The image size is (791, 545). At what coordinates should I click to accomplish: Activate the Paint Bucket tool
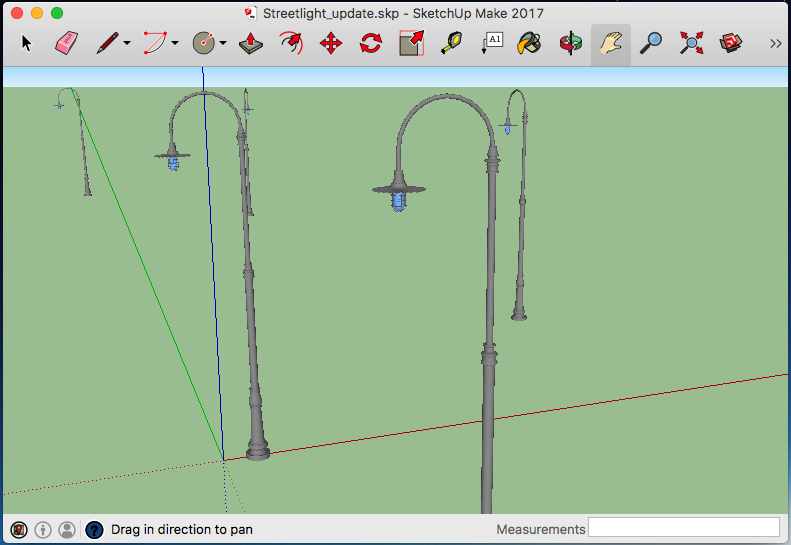[x=529, y=43]
